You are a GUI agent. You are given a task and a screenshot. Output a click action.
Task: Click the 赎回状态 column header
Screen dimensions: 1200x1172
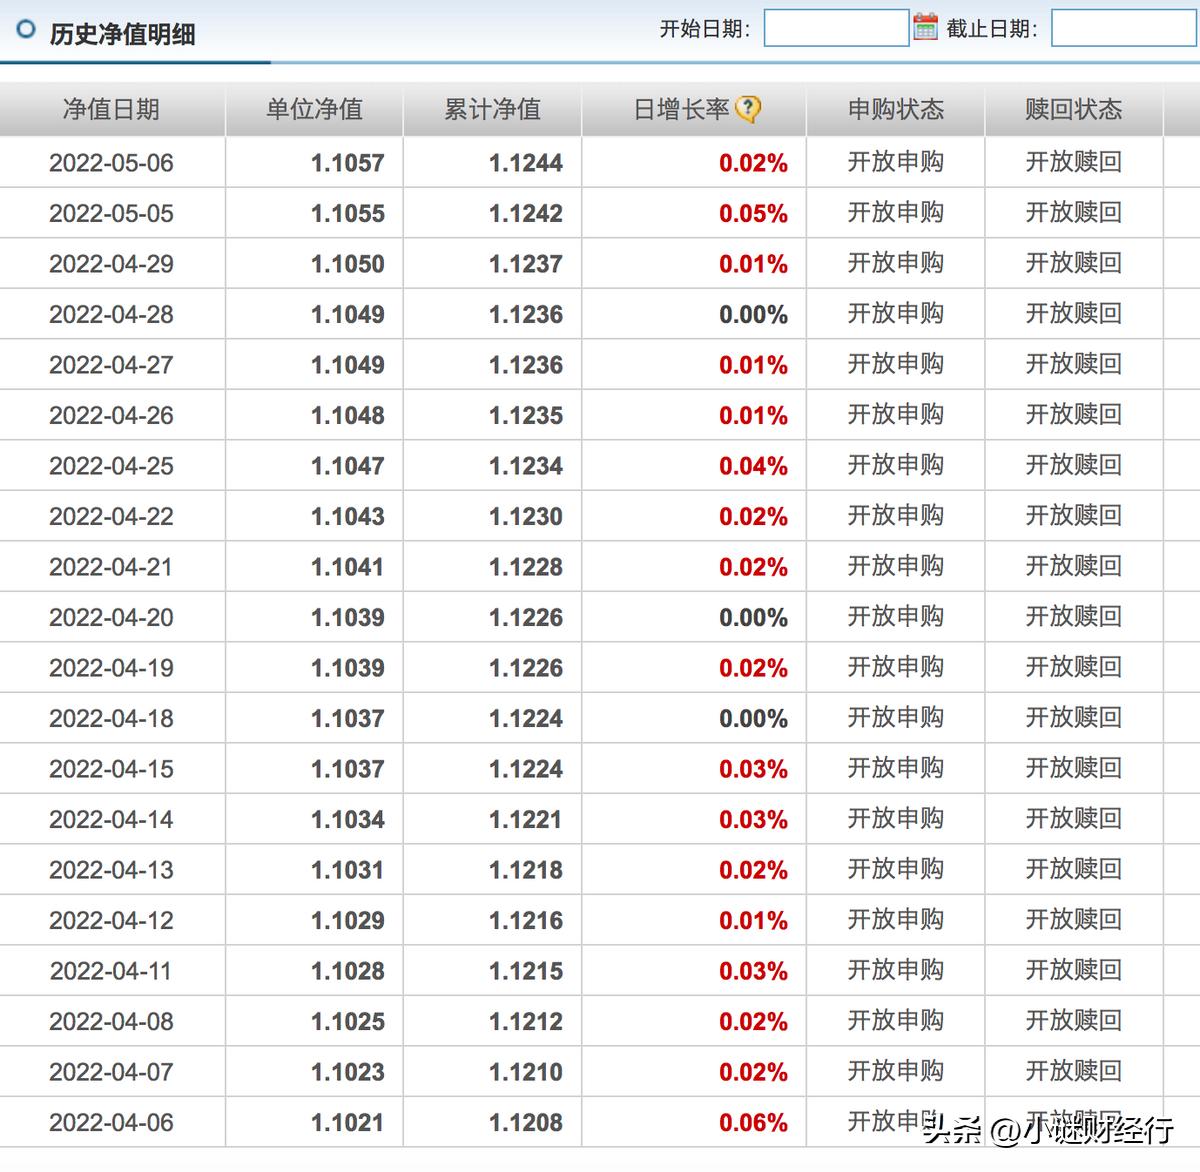click(1072, 110)
